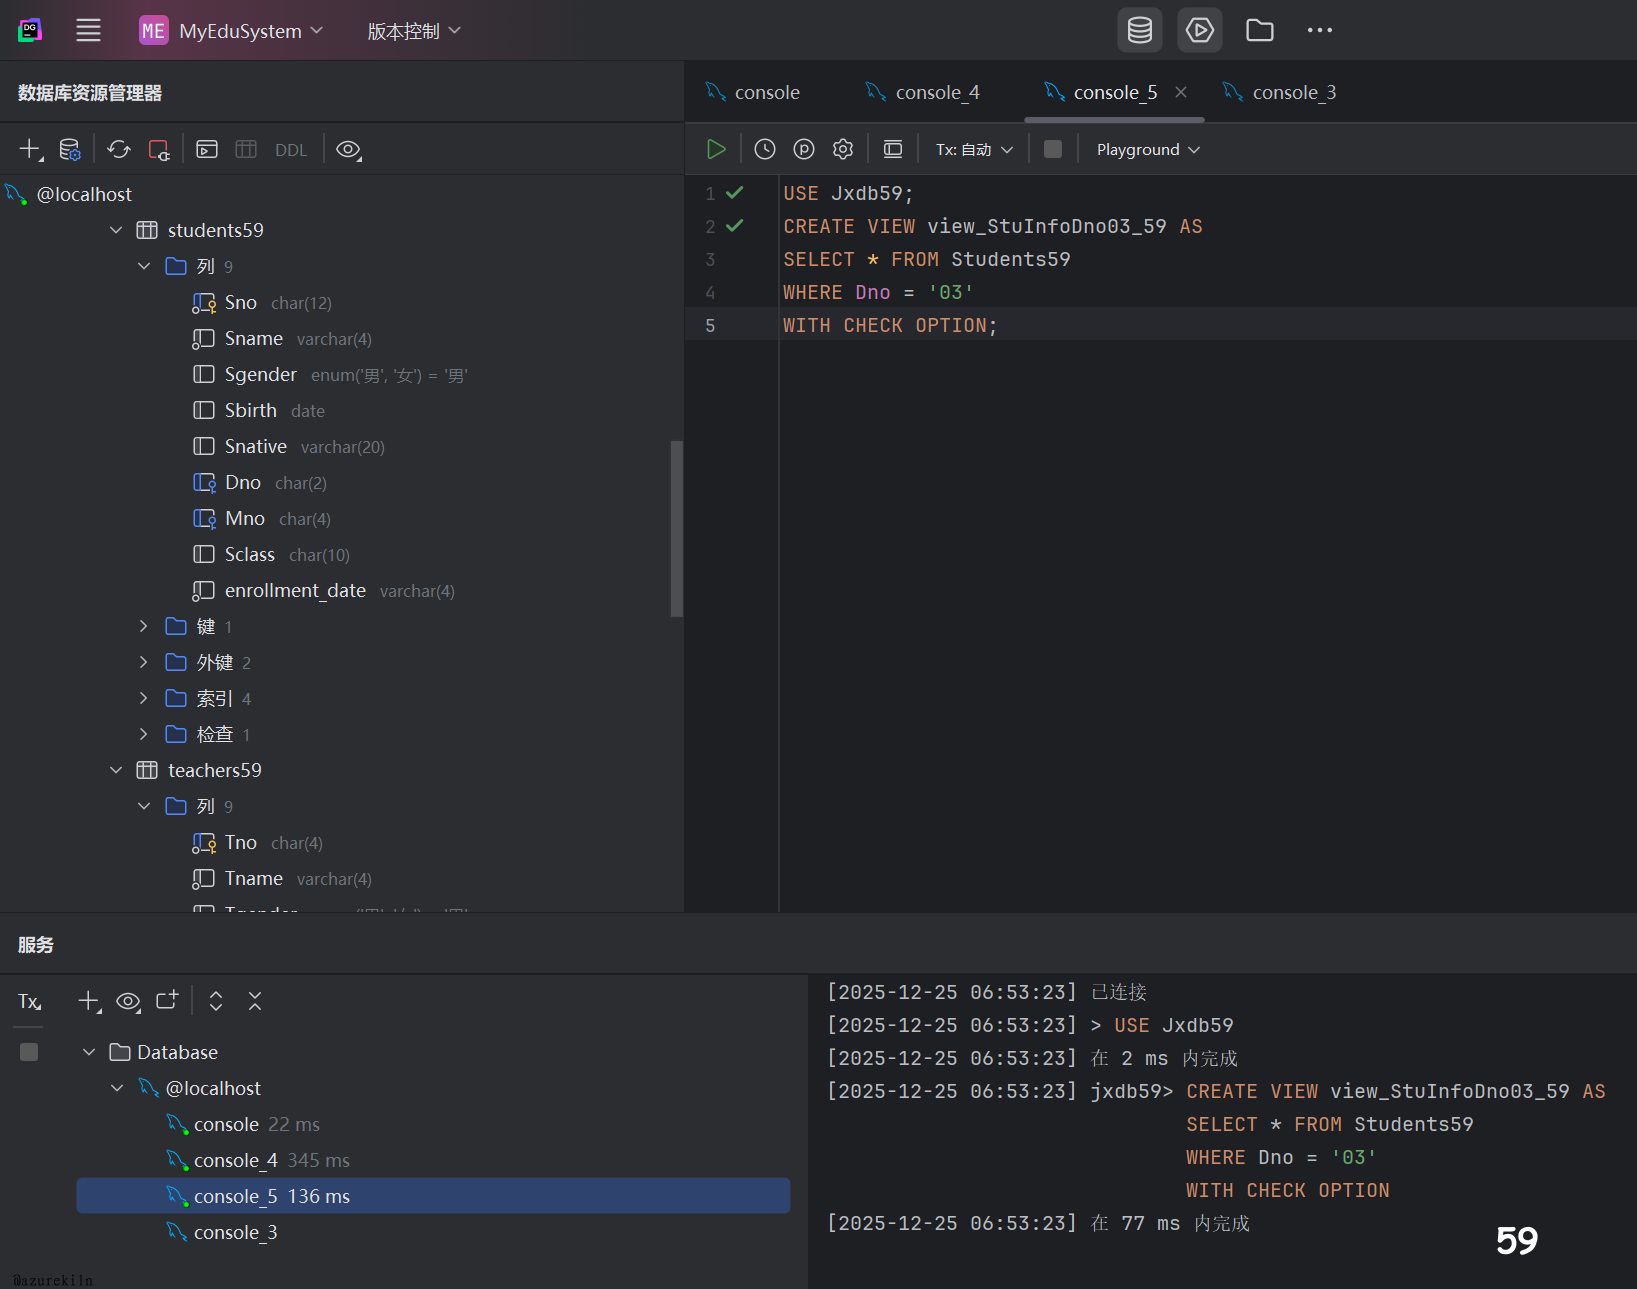The image size is (1637, 1289).
Task: Collapse the students59 table node
Action: (x=116, y=230)
